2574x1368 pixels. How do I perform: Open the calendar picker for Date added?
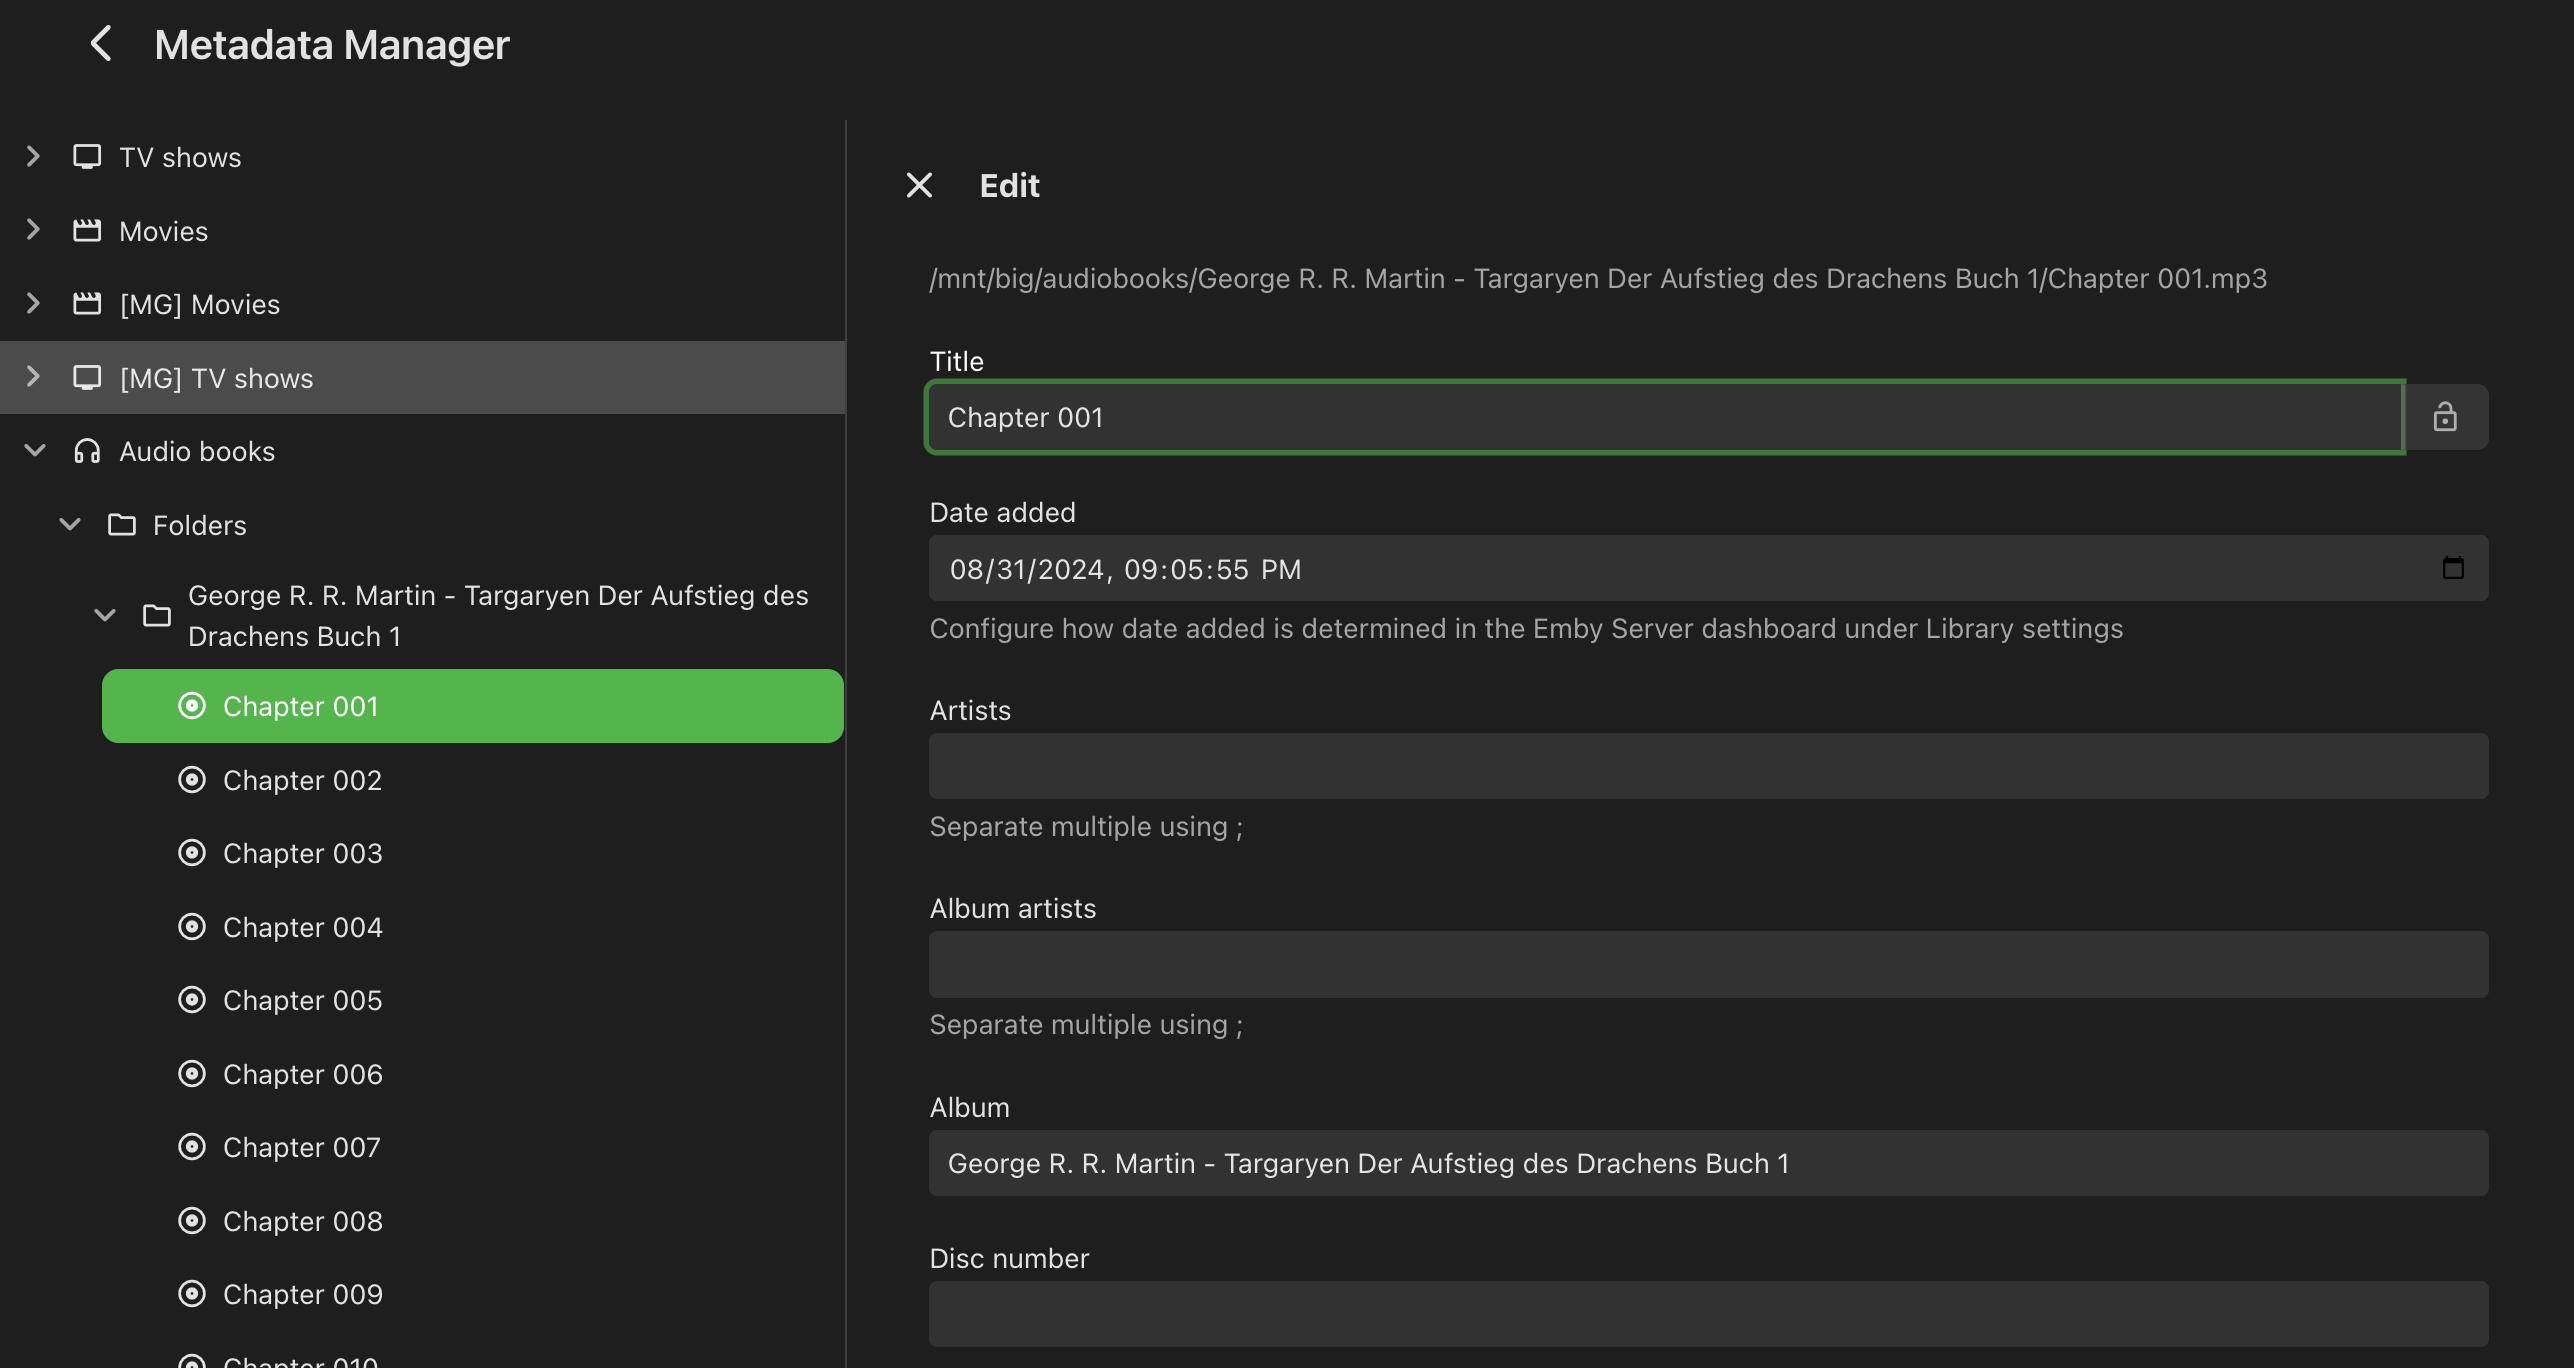coord(2452,568)
